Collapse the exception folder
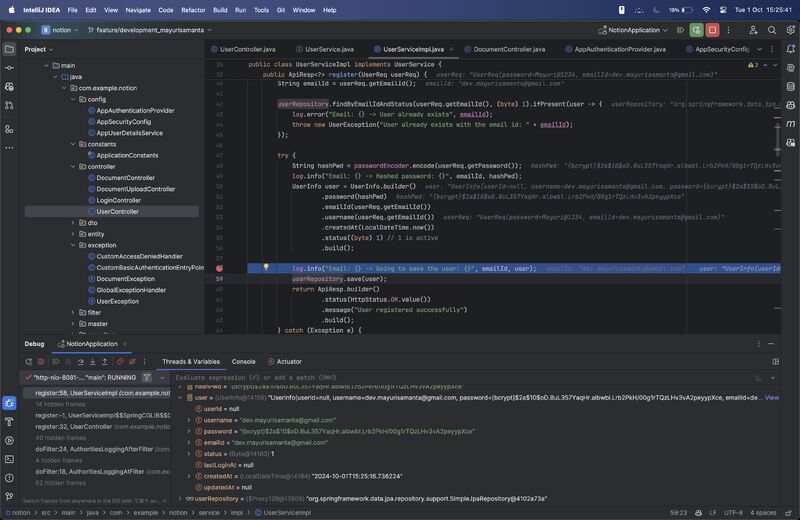The height and width of the screenshot is (520, 800). tap(73, 245)
